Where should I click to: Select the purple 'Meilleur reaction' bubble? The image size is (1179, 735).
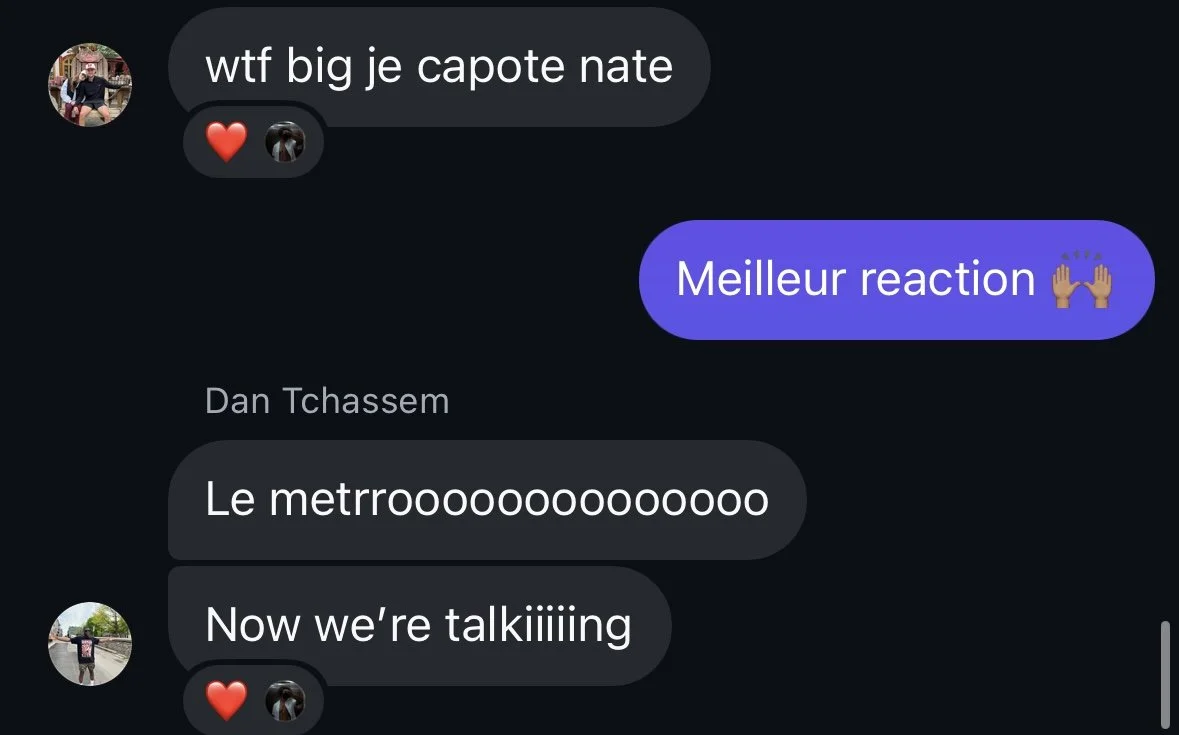[896, 280]
